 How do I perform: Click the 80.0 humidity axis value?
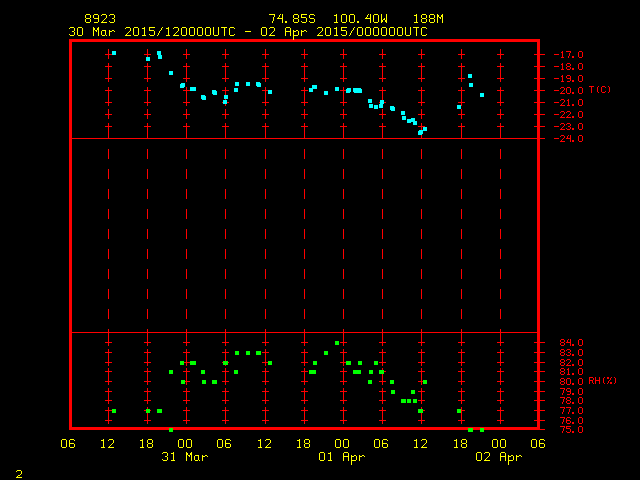[x=571, y=382]
